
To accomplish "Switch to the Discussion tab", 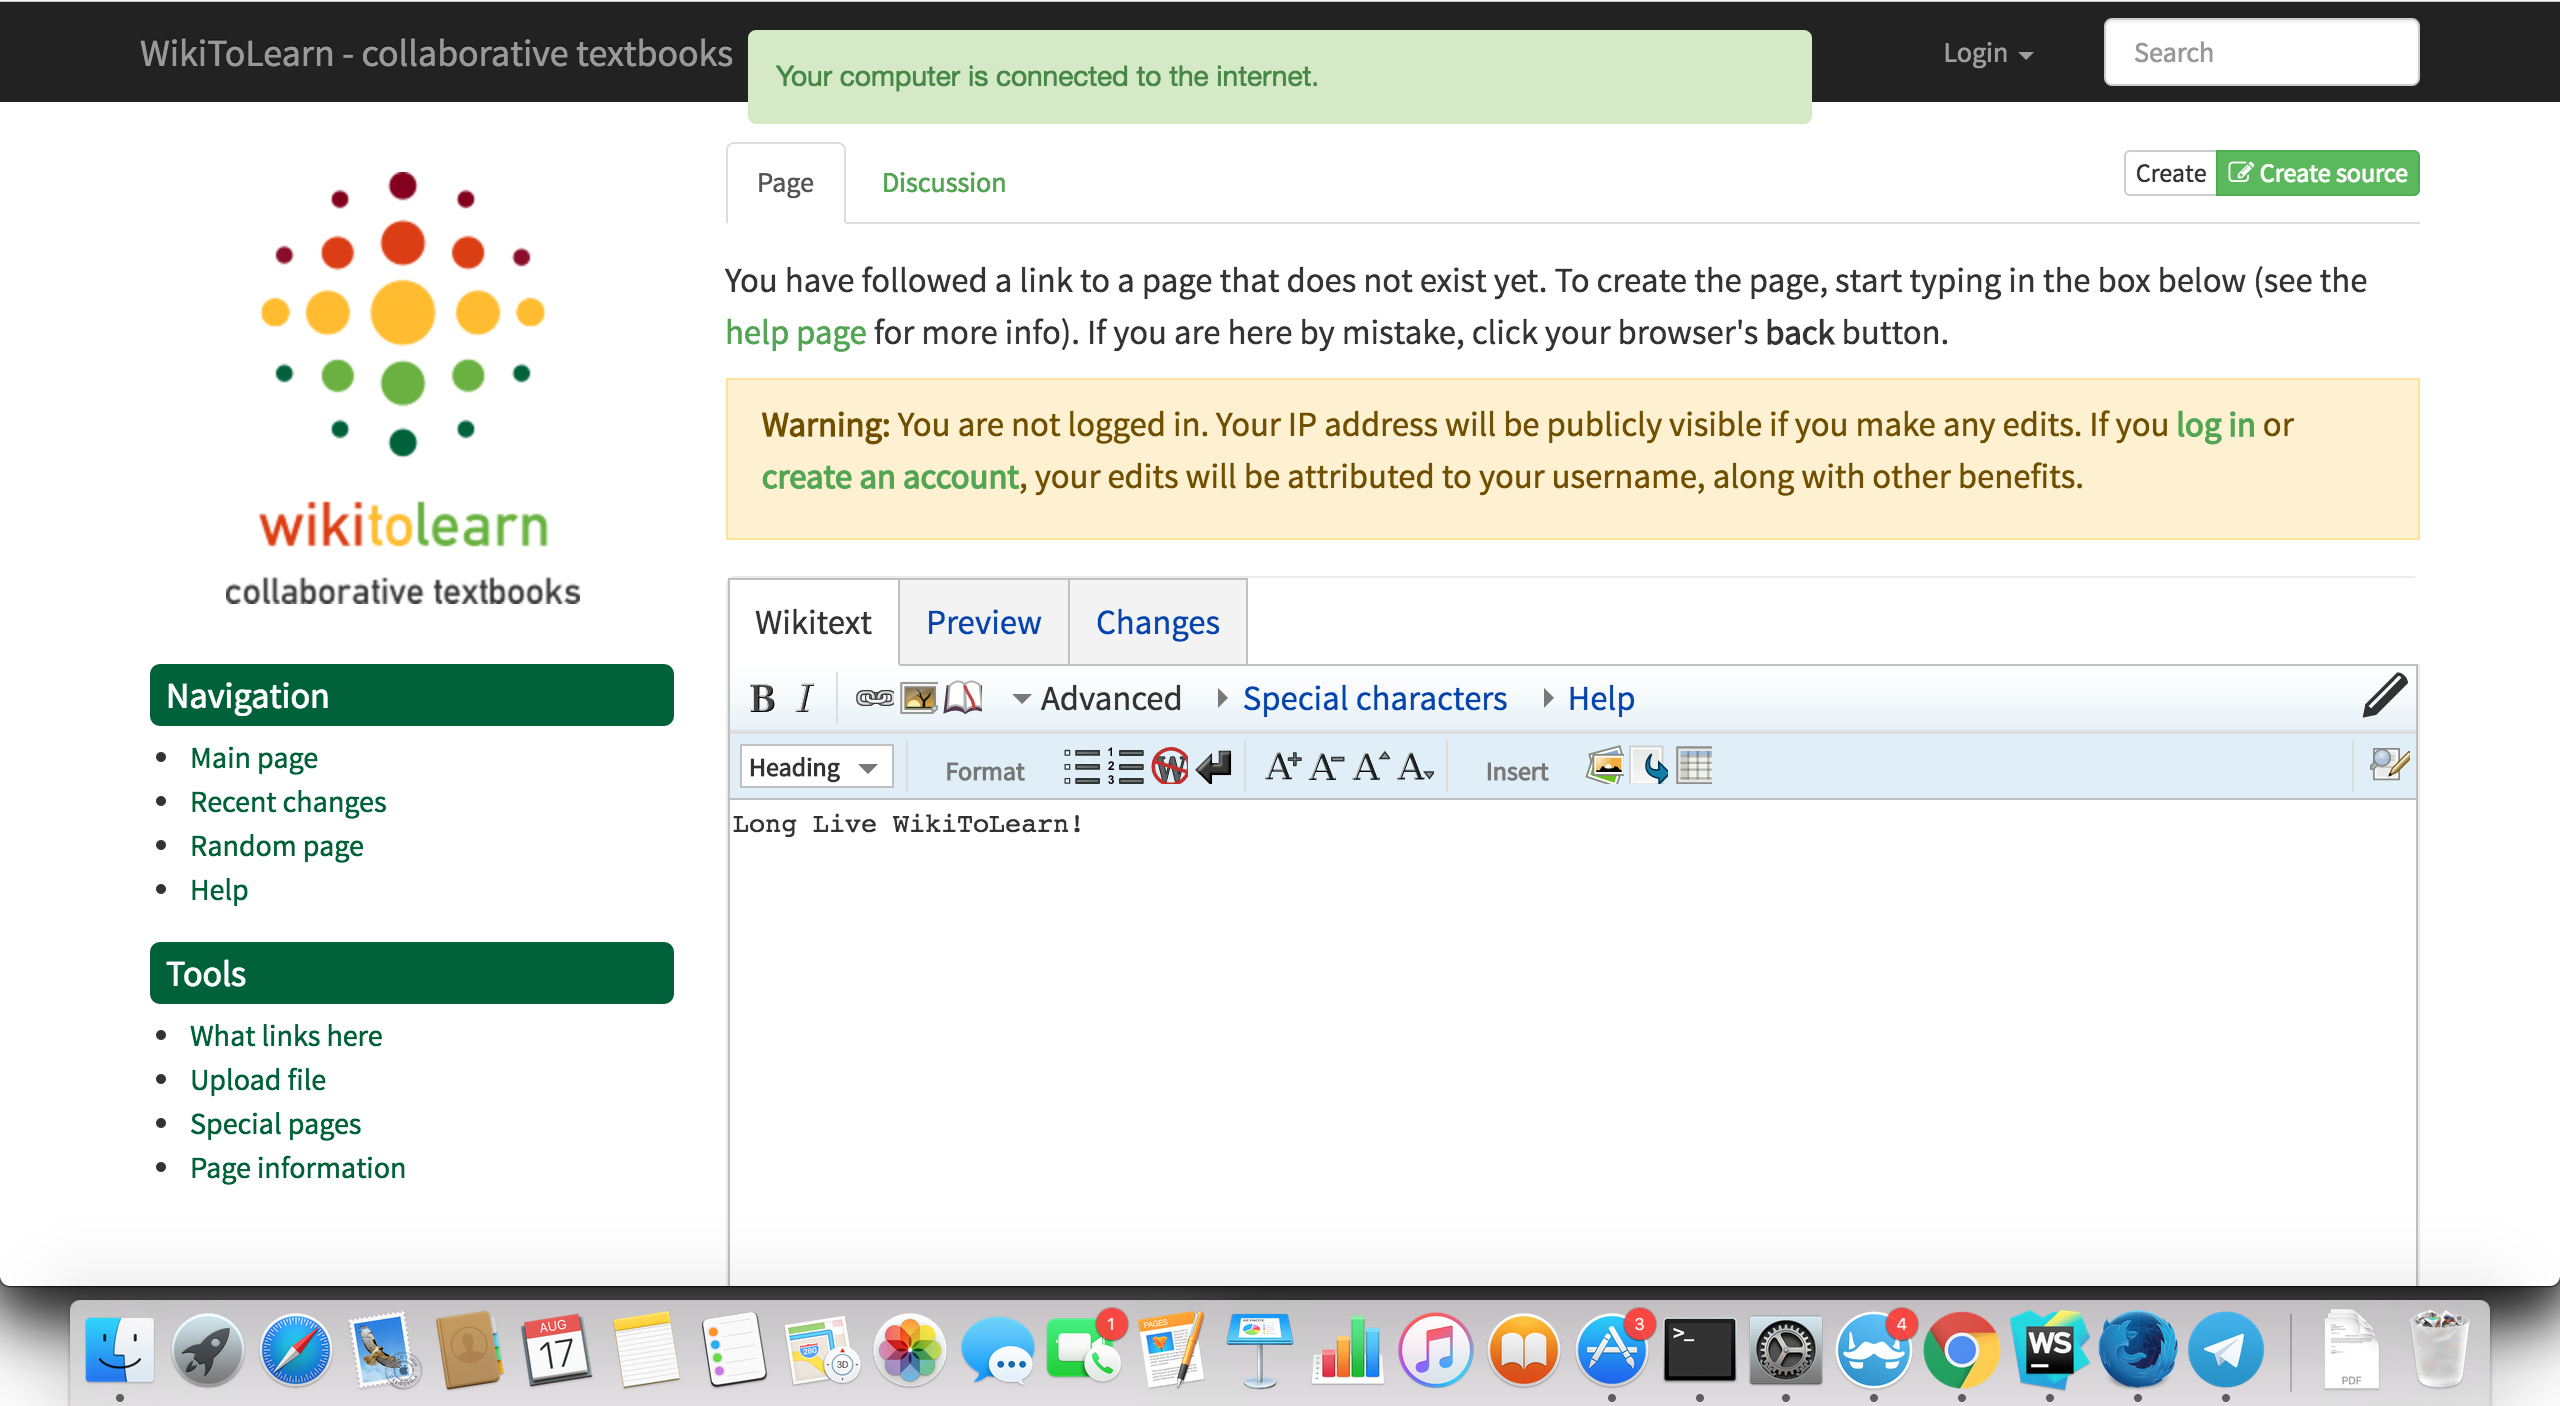I will click(943, 183).
